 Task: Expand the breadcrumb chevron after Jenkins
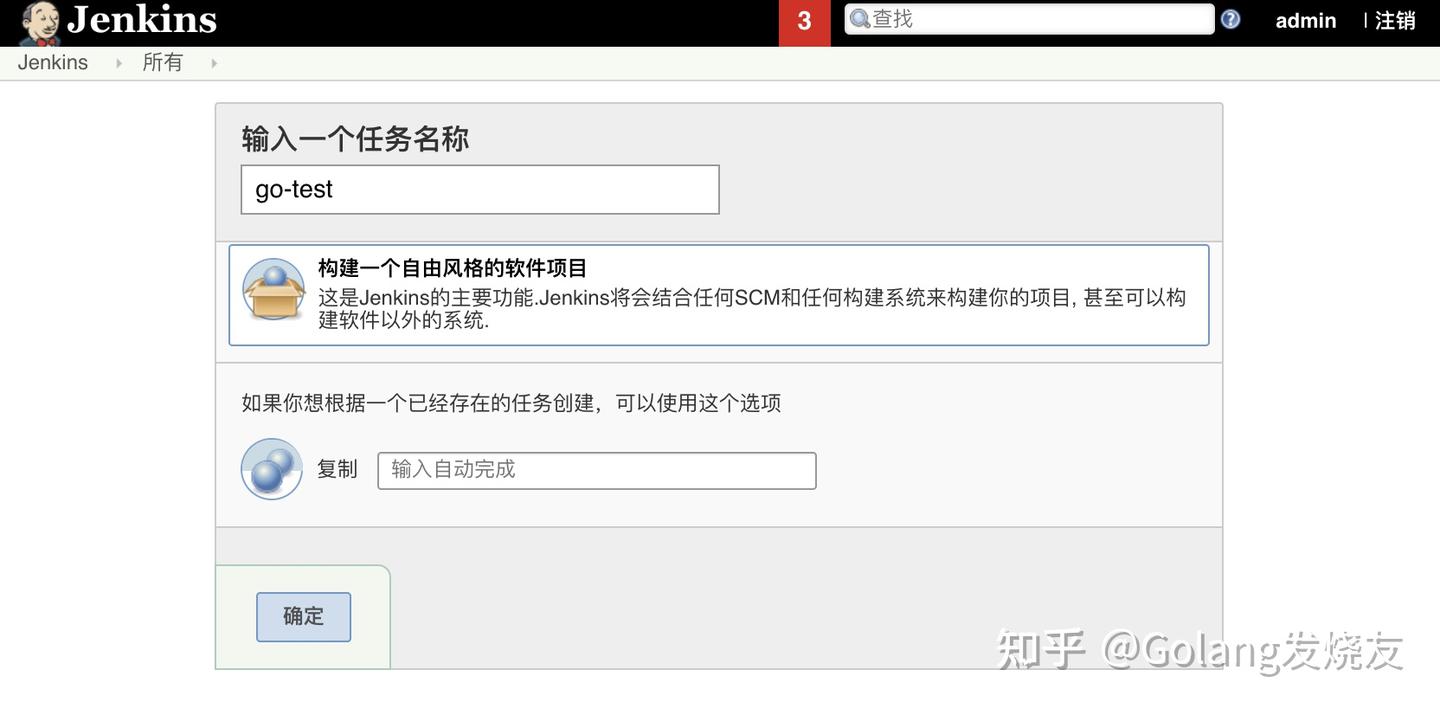pos(118,62)
